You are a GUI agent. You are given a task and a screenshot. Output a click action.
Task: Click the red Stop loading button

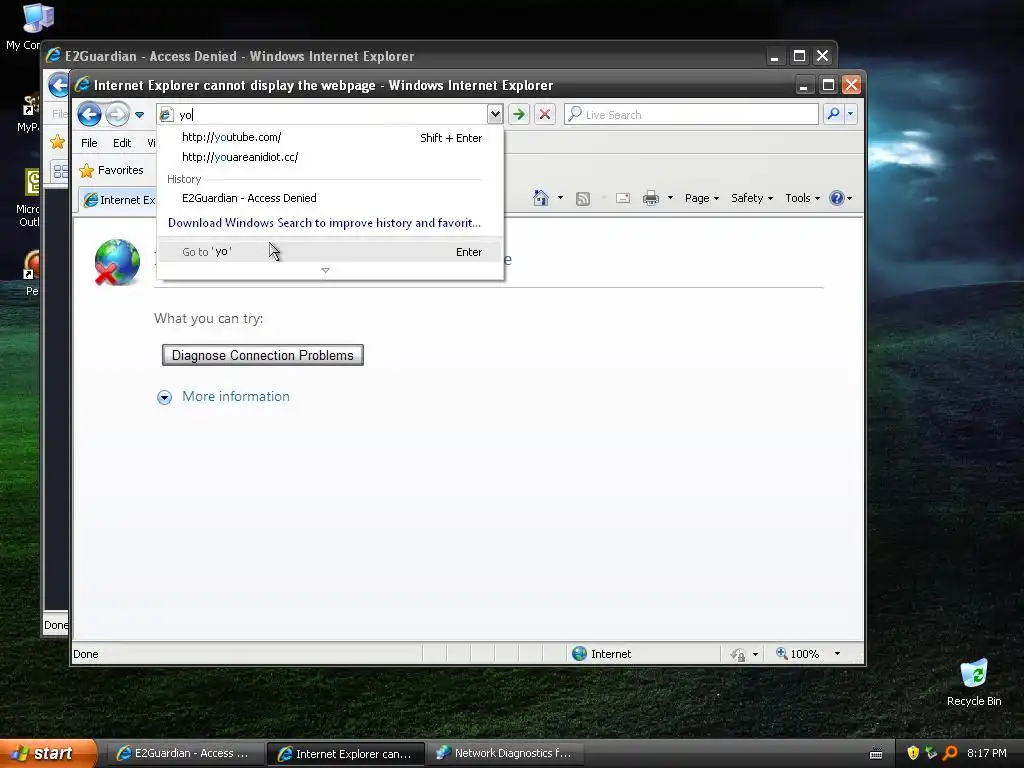click(x=545, y=114)
